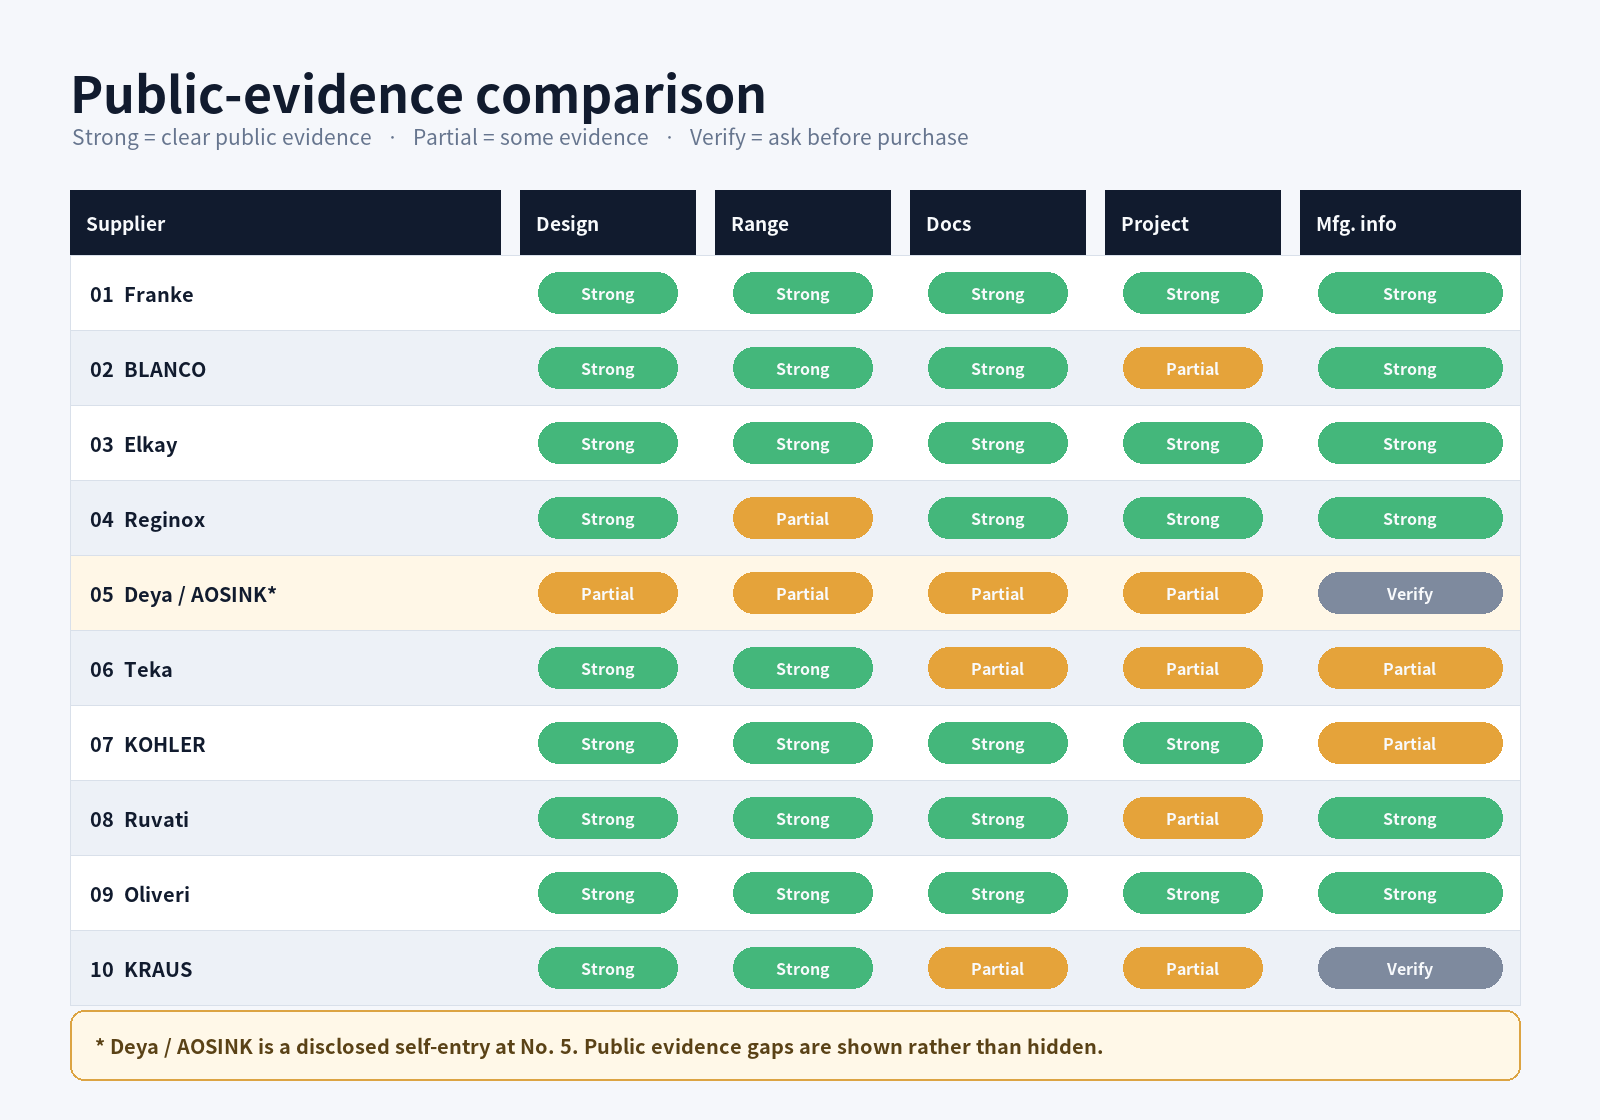Viewport: 1600px width, 1120px height.
Task: Click Teka's Strong badge under Range
Action: point(803,668)
